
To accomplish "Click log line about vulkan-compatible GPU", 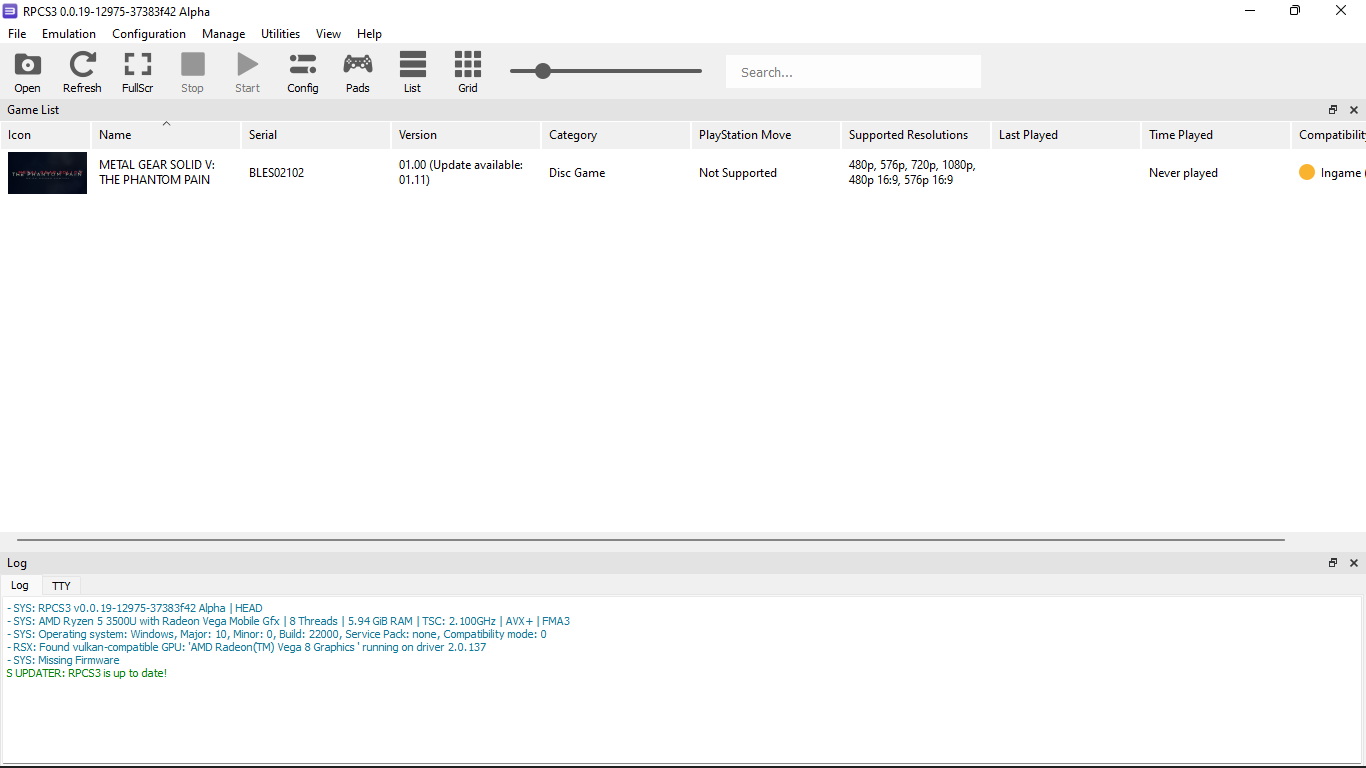I will coord(246,647).
